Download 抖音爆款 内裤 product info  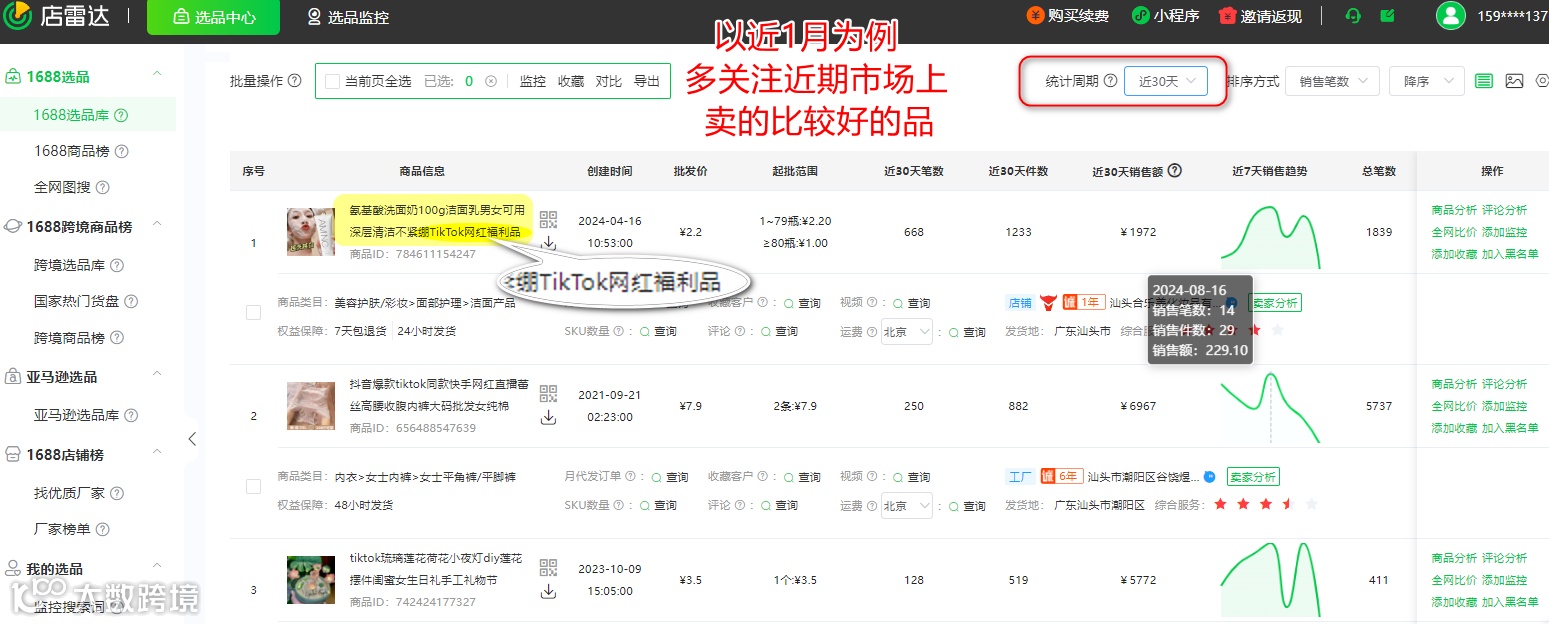(548, 417)
